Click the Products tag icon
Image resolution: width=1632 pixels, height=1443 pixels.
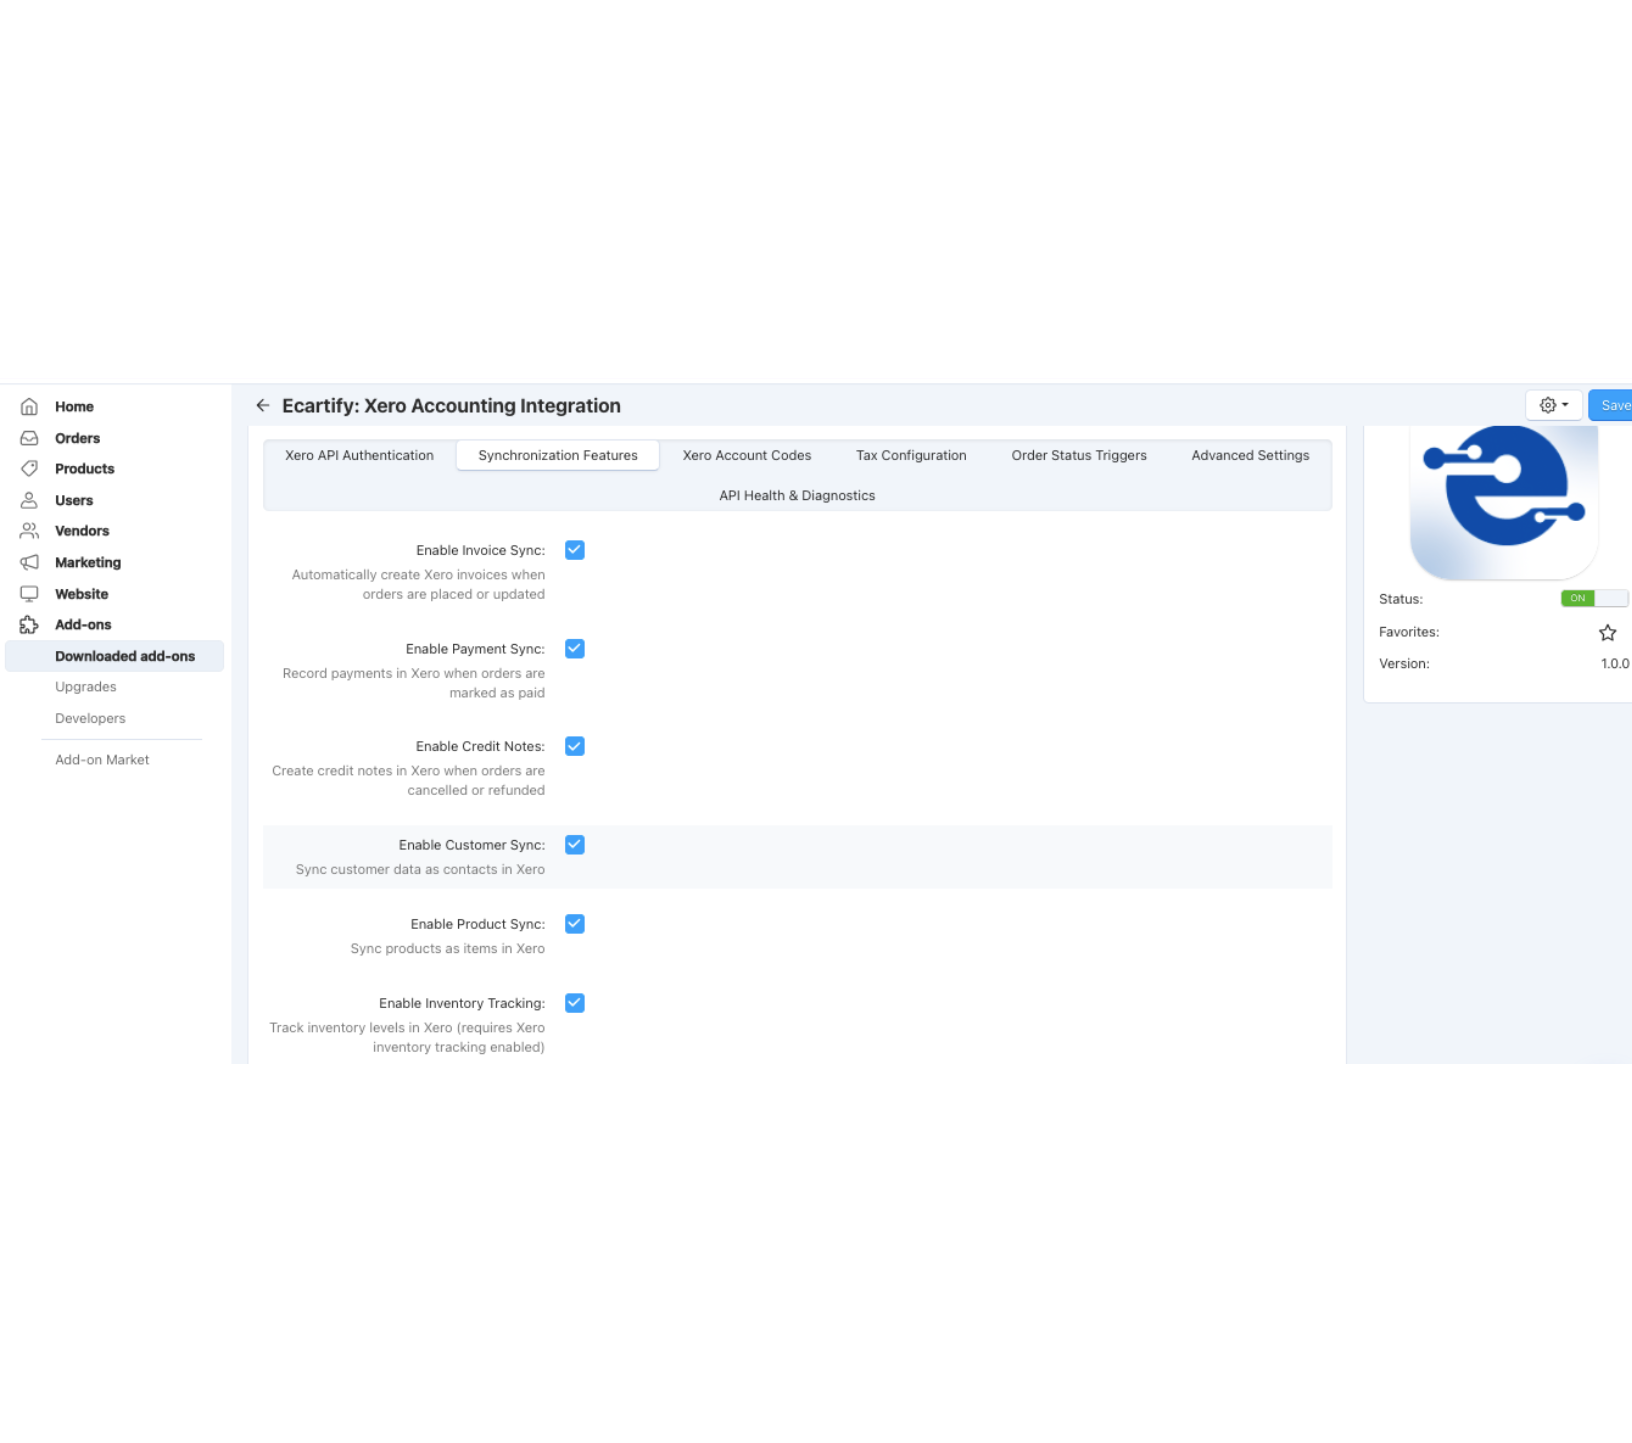tap(29, 469)
